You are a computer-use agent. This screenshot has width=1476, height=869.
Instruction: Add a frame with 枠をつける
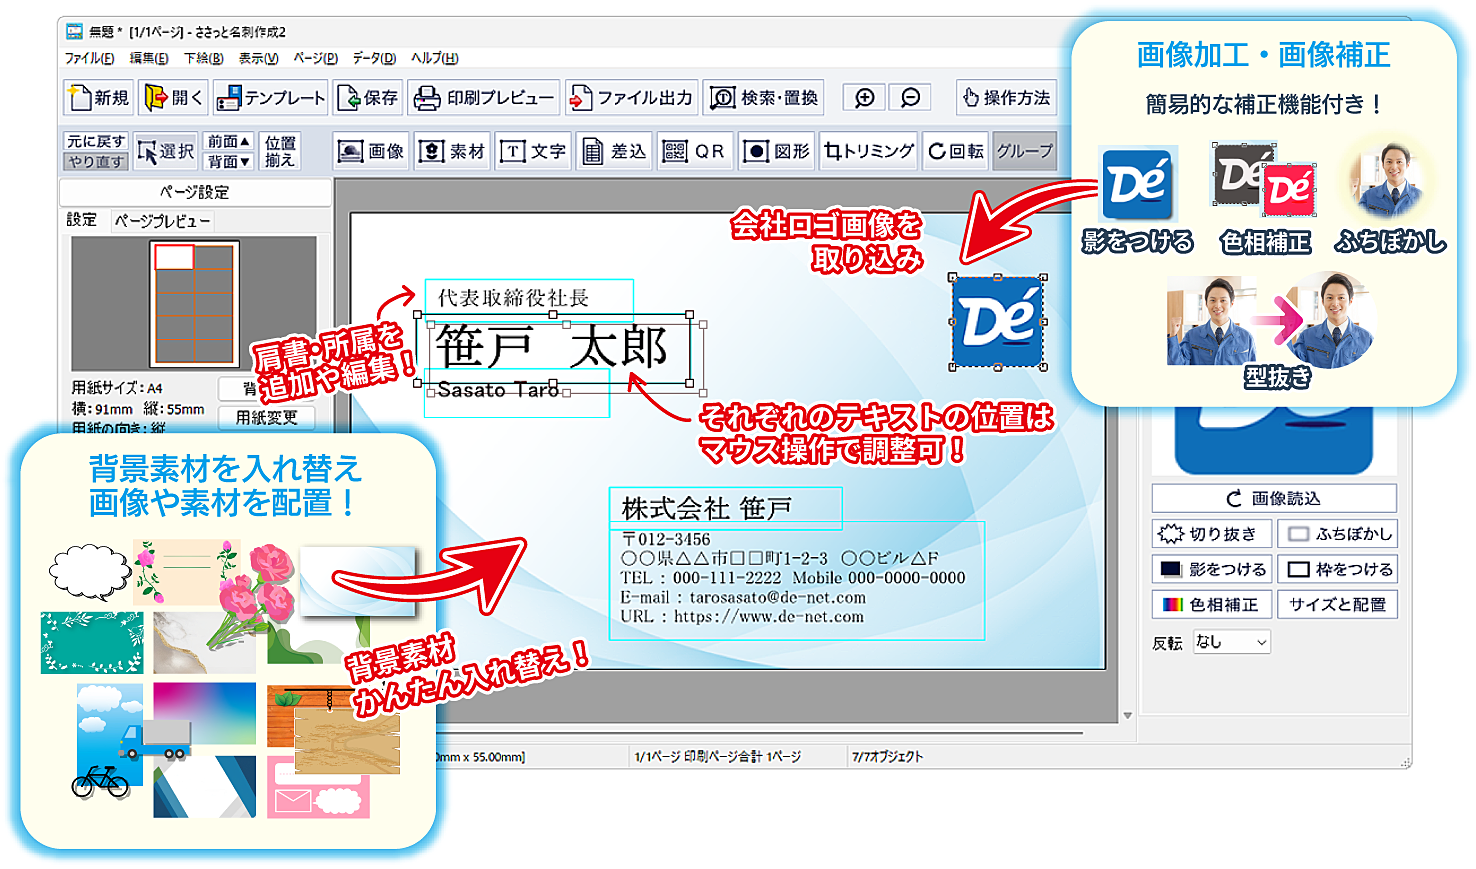[x=1337, y=569]
